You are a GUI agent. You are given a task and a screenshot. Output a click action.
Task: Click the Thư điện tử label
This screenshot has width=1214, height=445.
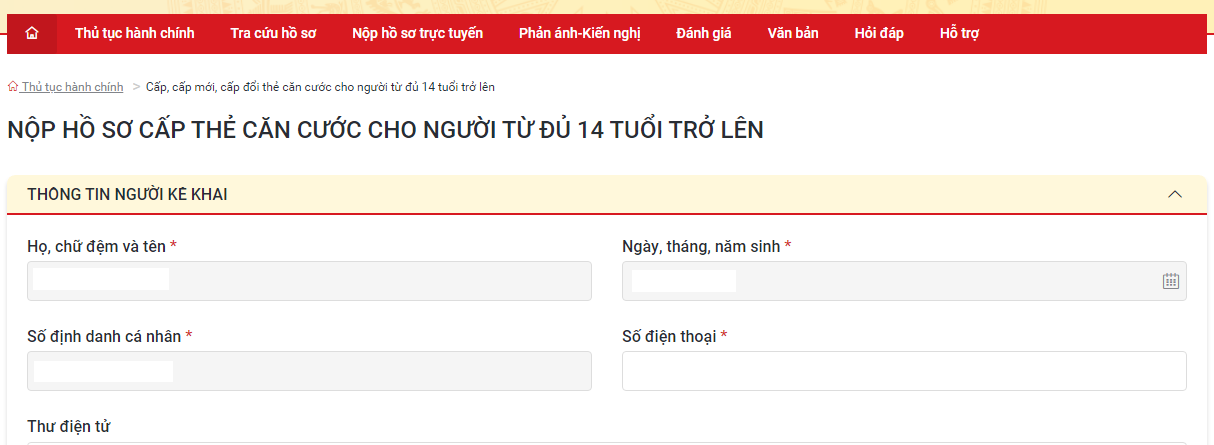(x=69, y=427)
